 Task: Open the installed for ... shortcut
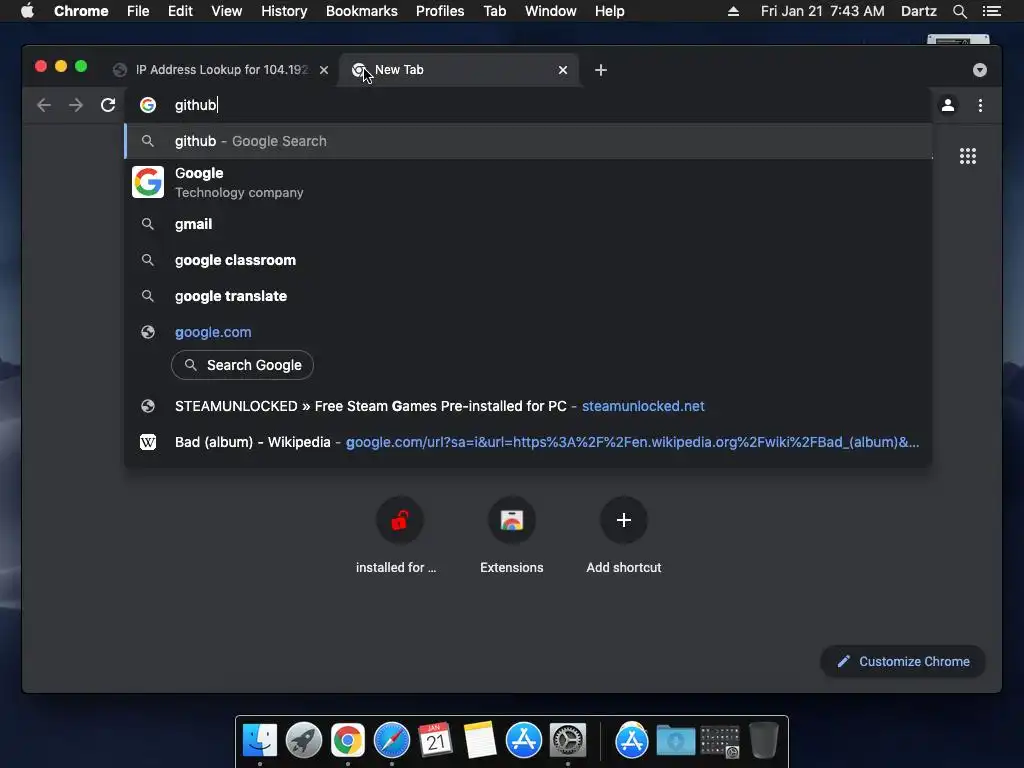point(399,534)
